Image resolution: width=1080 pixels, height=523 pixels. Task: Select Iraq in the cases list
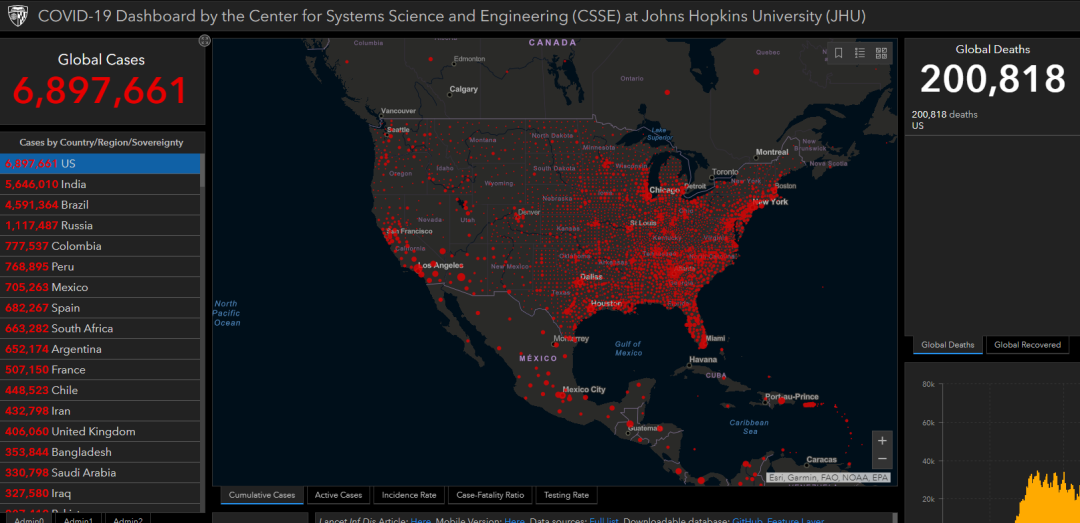point(100,494)
